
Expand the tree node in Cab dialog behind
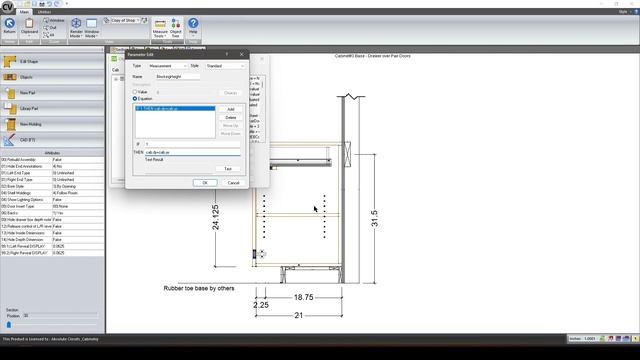[x=116, y=79]
